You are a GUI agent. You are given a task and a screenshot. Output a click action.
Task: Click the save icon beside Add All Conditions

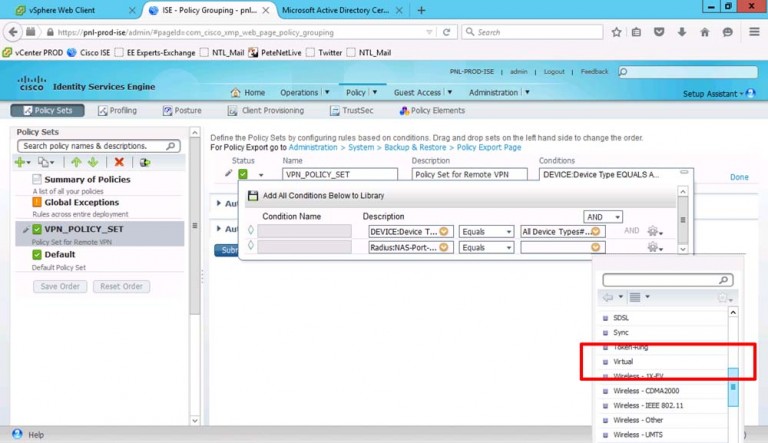point(253,196)
